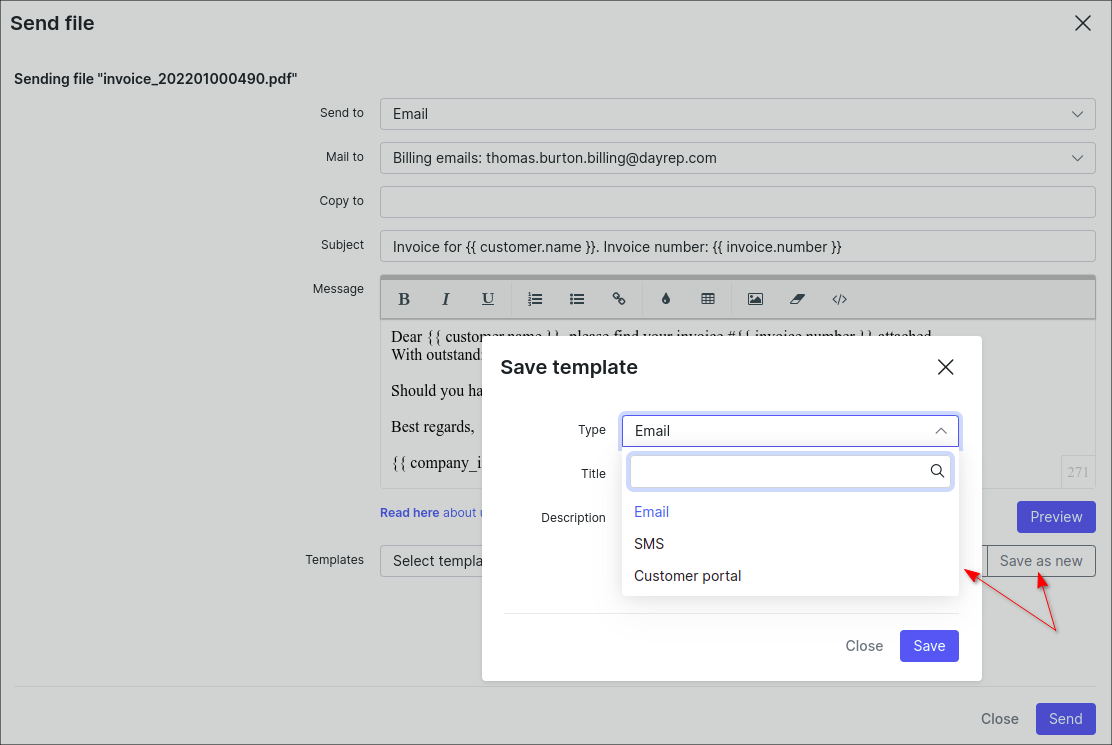
Task: Apply italic formatting in message toolbar
Action: (446, 299)
